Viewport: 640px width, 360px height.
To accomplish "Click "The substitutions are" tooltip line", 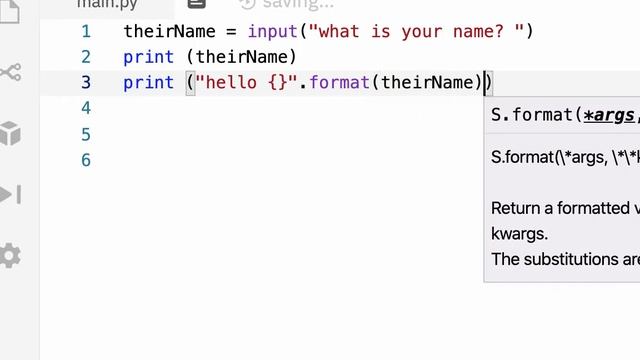I will point(565,259).
